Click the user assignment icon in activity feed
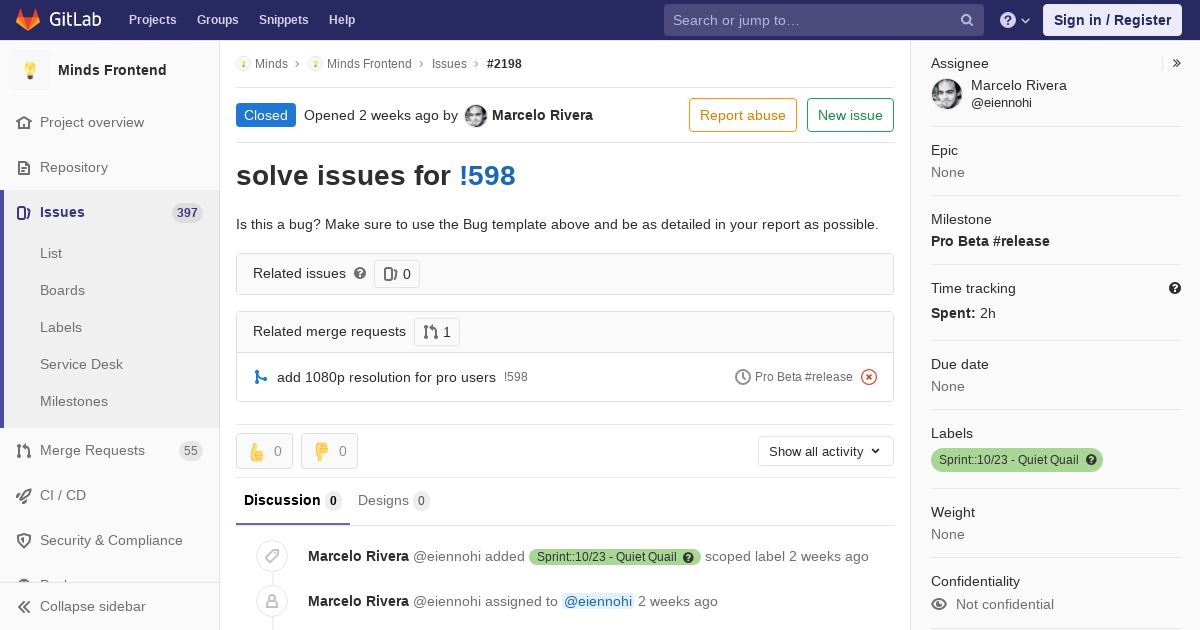Viewport: 1200px width, 630px height. point(272,601)
